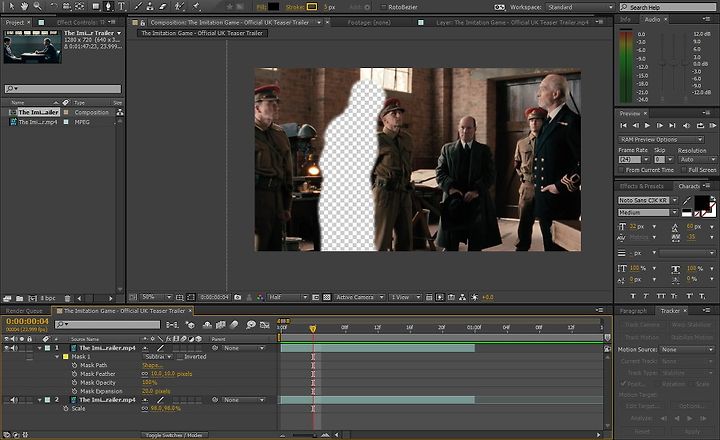Enable motion blur icon in timeline
Screen dimensions: 720x440
tap(234, 325)
